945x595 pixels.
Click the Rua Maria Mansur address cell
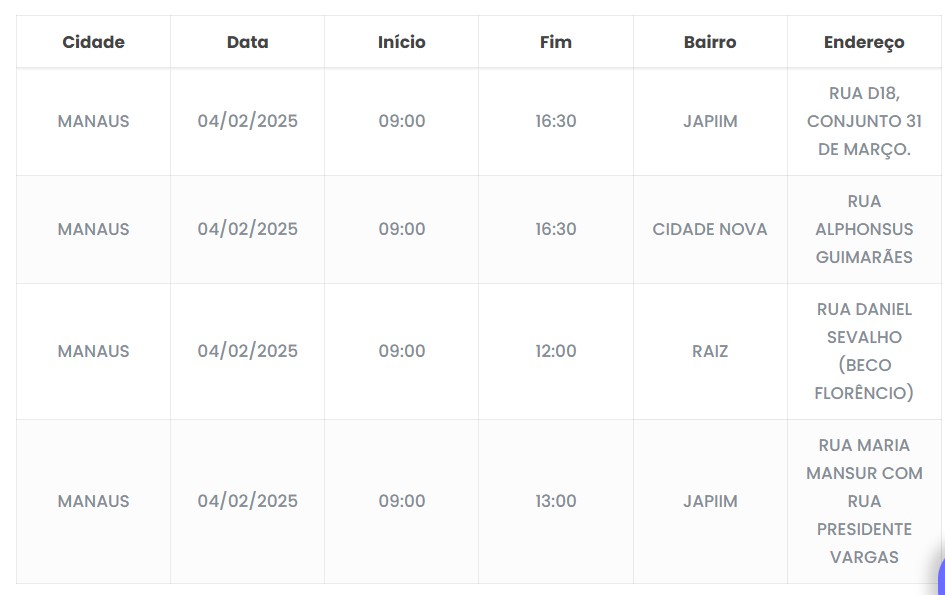pos(864,501)
